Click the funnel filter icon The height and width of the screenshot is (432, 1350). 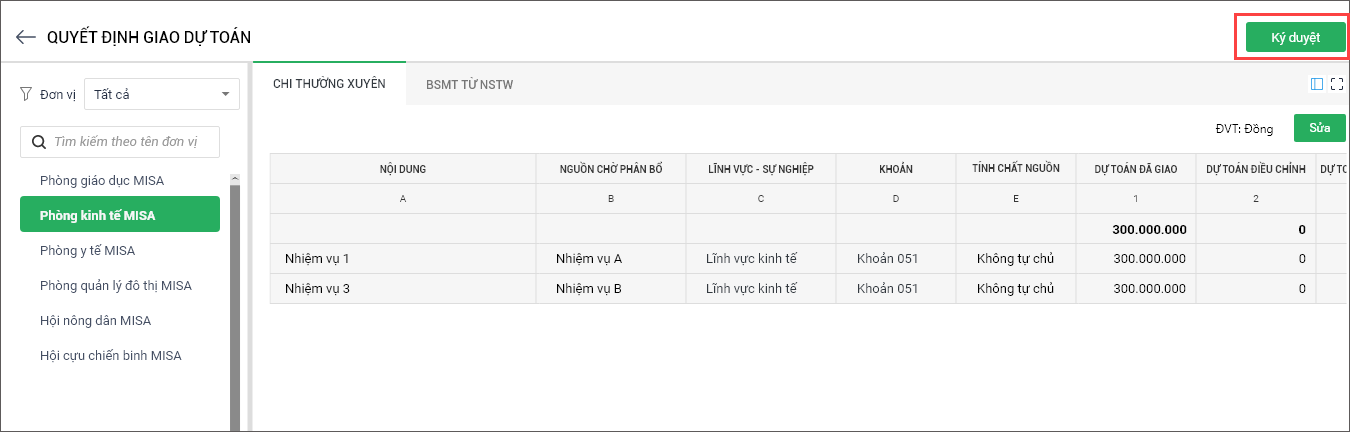[27, 94]
